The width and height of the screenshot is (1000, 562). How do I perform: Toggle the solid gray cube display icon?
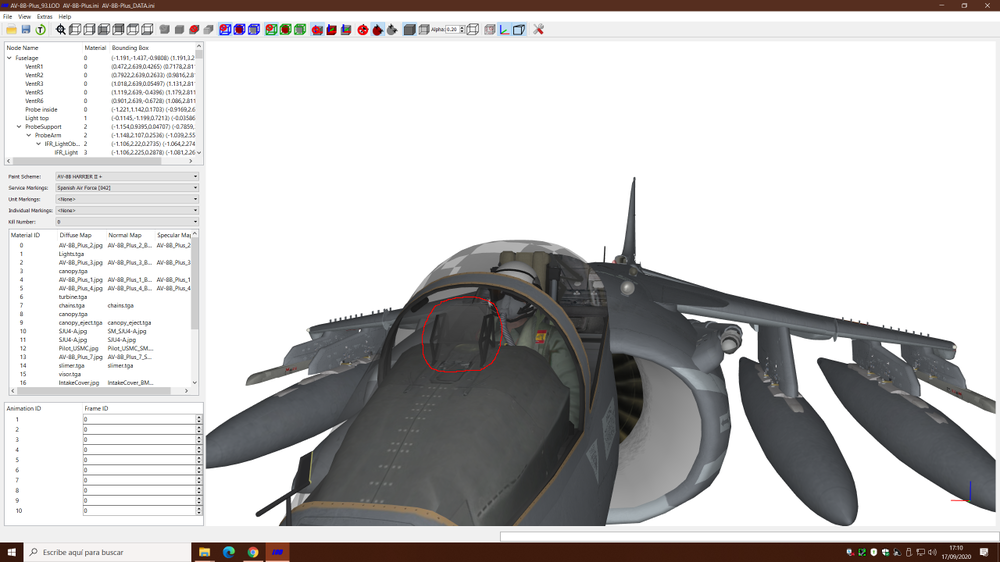tap(409, 29)
